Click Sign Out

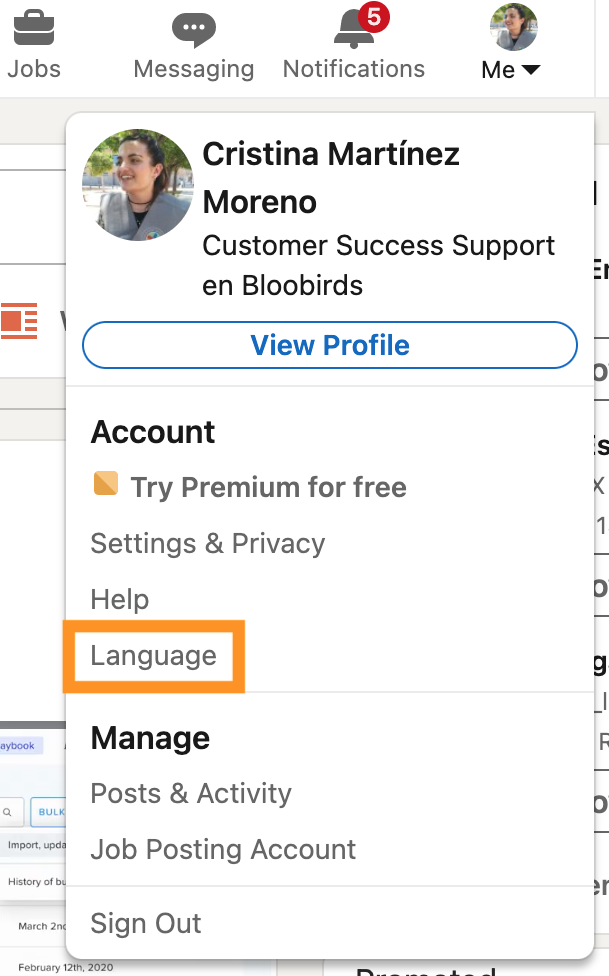click(x=146, y=923)
